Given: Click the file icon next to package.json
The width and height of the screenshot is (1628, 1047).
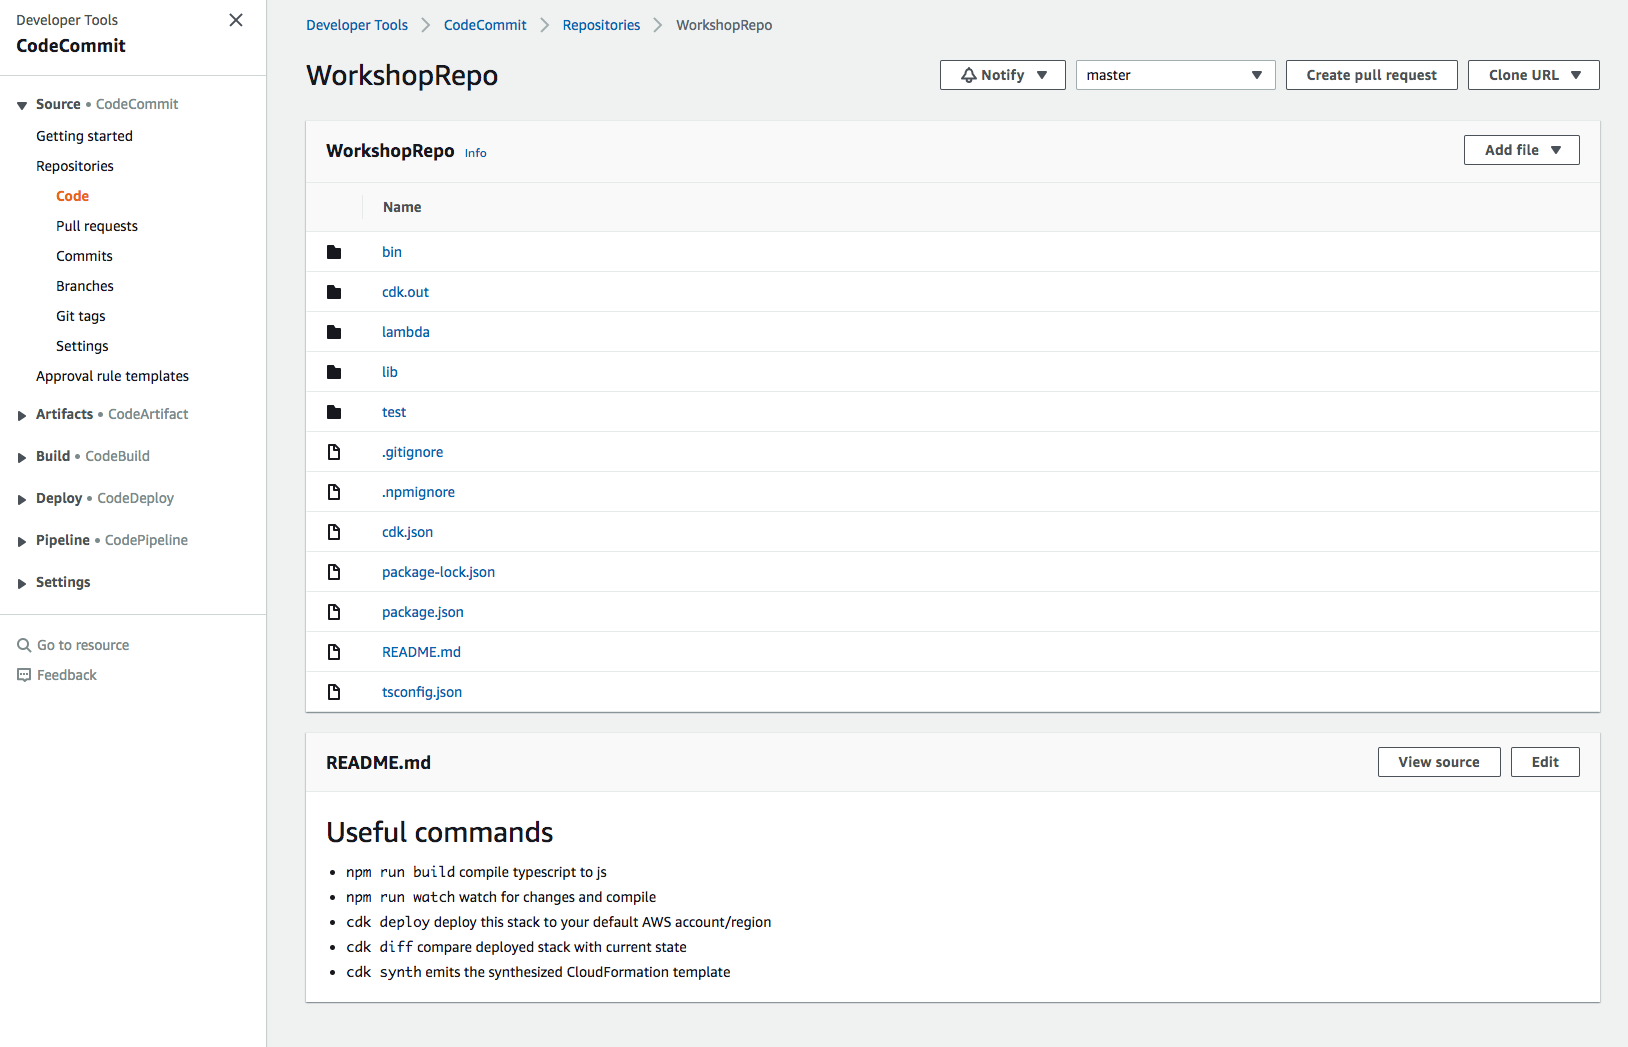Looking at the screenshot, I should (x=334, y=612).
